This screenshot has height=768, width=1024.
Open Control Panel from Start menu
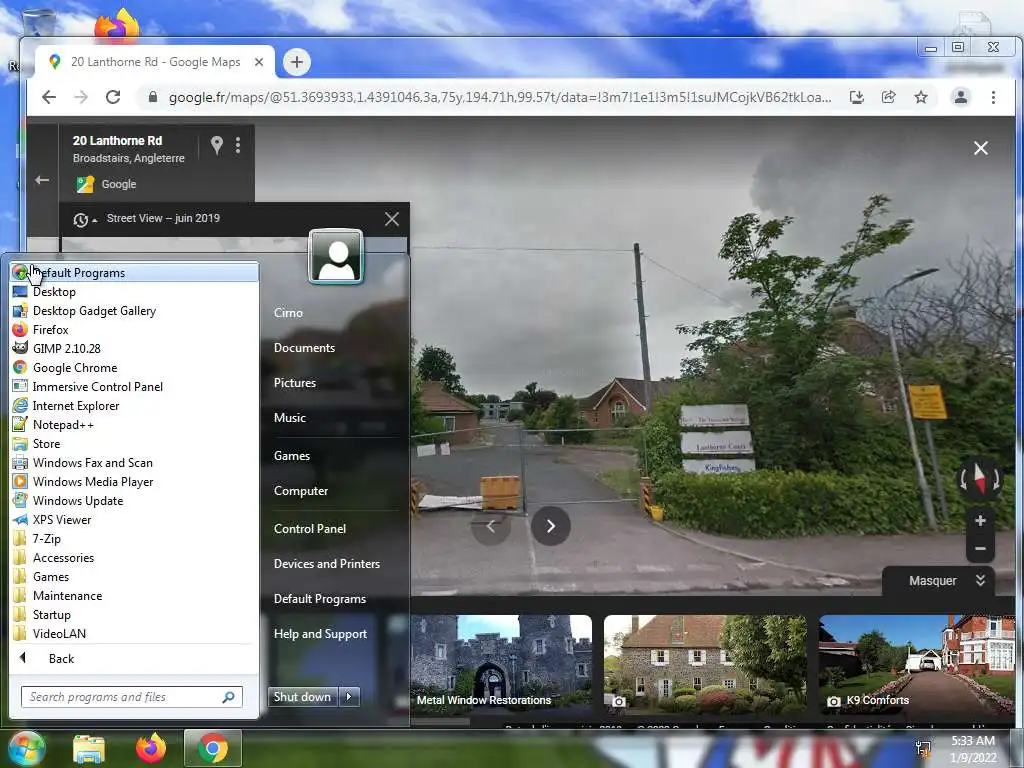tap(310, 529)
